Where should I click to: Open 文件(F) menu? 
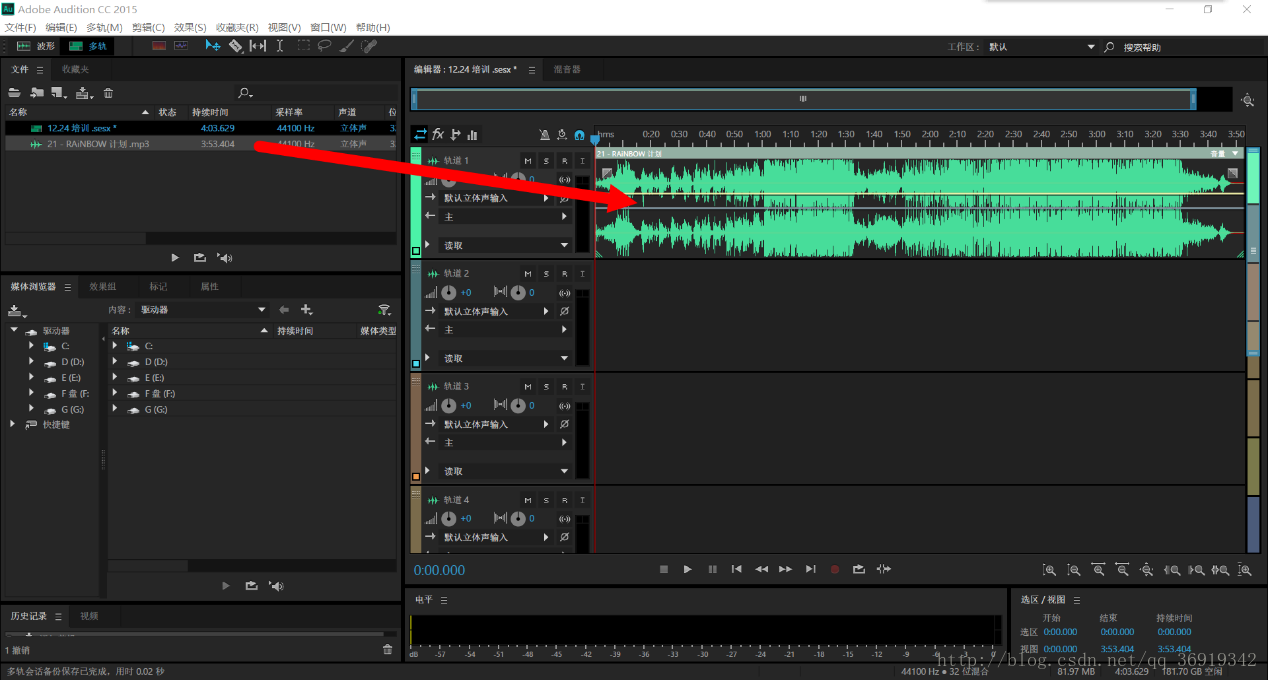pos(20,27)
